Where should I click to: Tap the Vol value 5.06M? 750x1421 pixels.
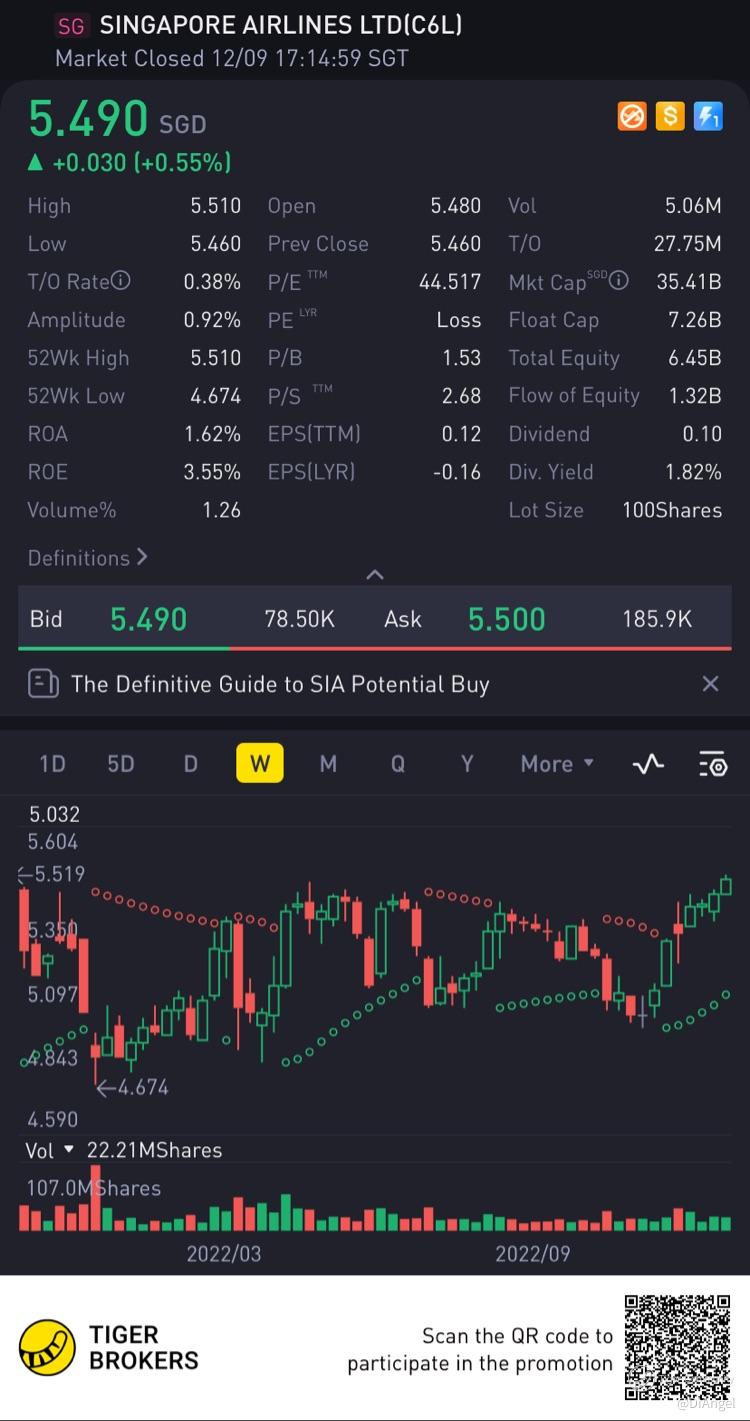693,206
